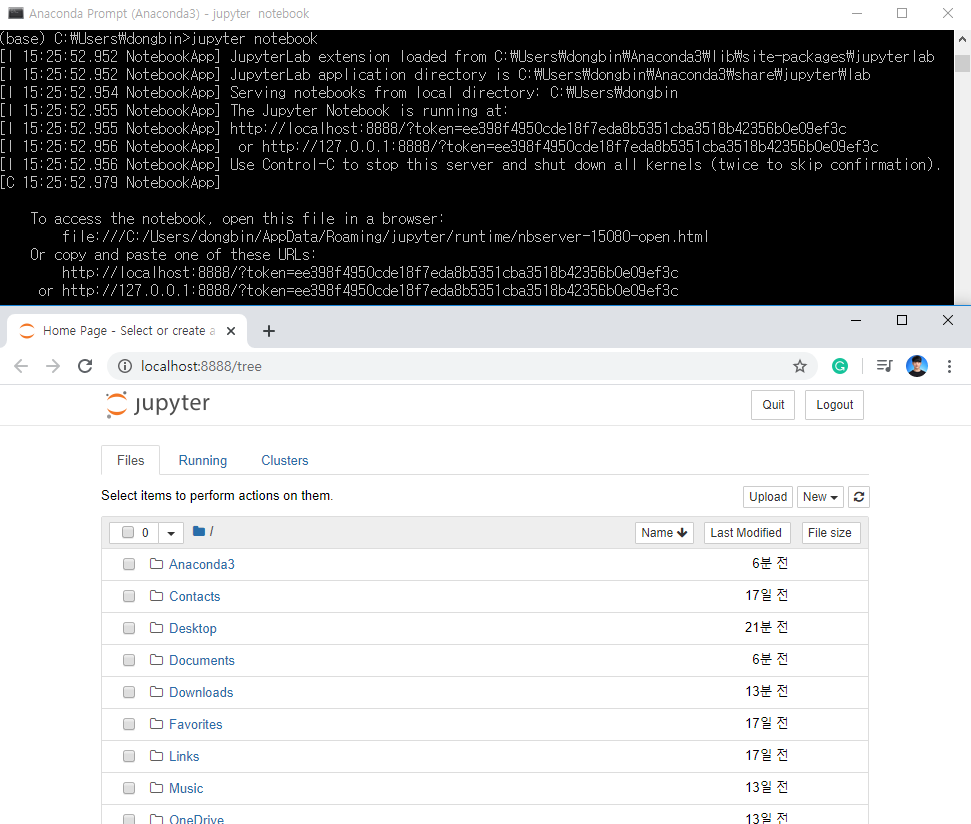971x824 pixels.
Task: Sort files by Name
Action: [x=664, y=532]
